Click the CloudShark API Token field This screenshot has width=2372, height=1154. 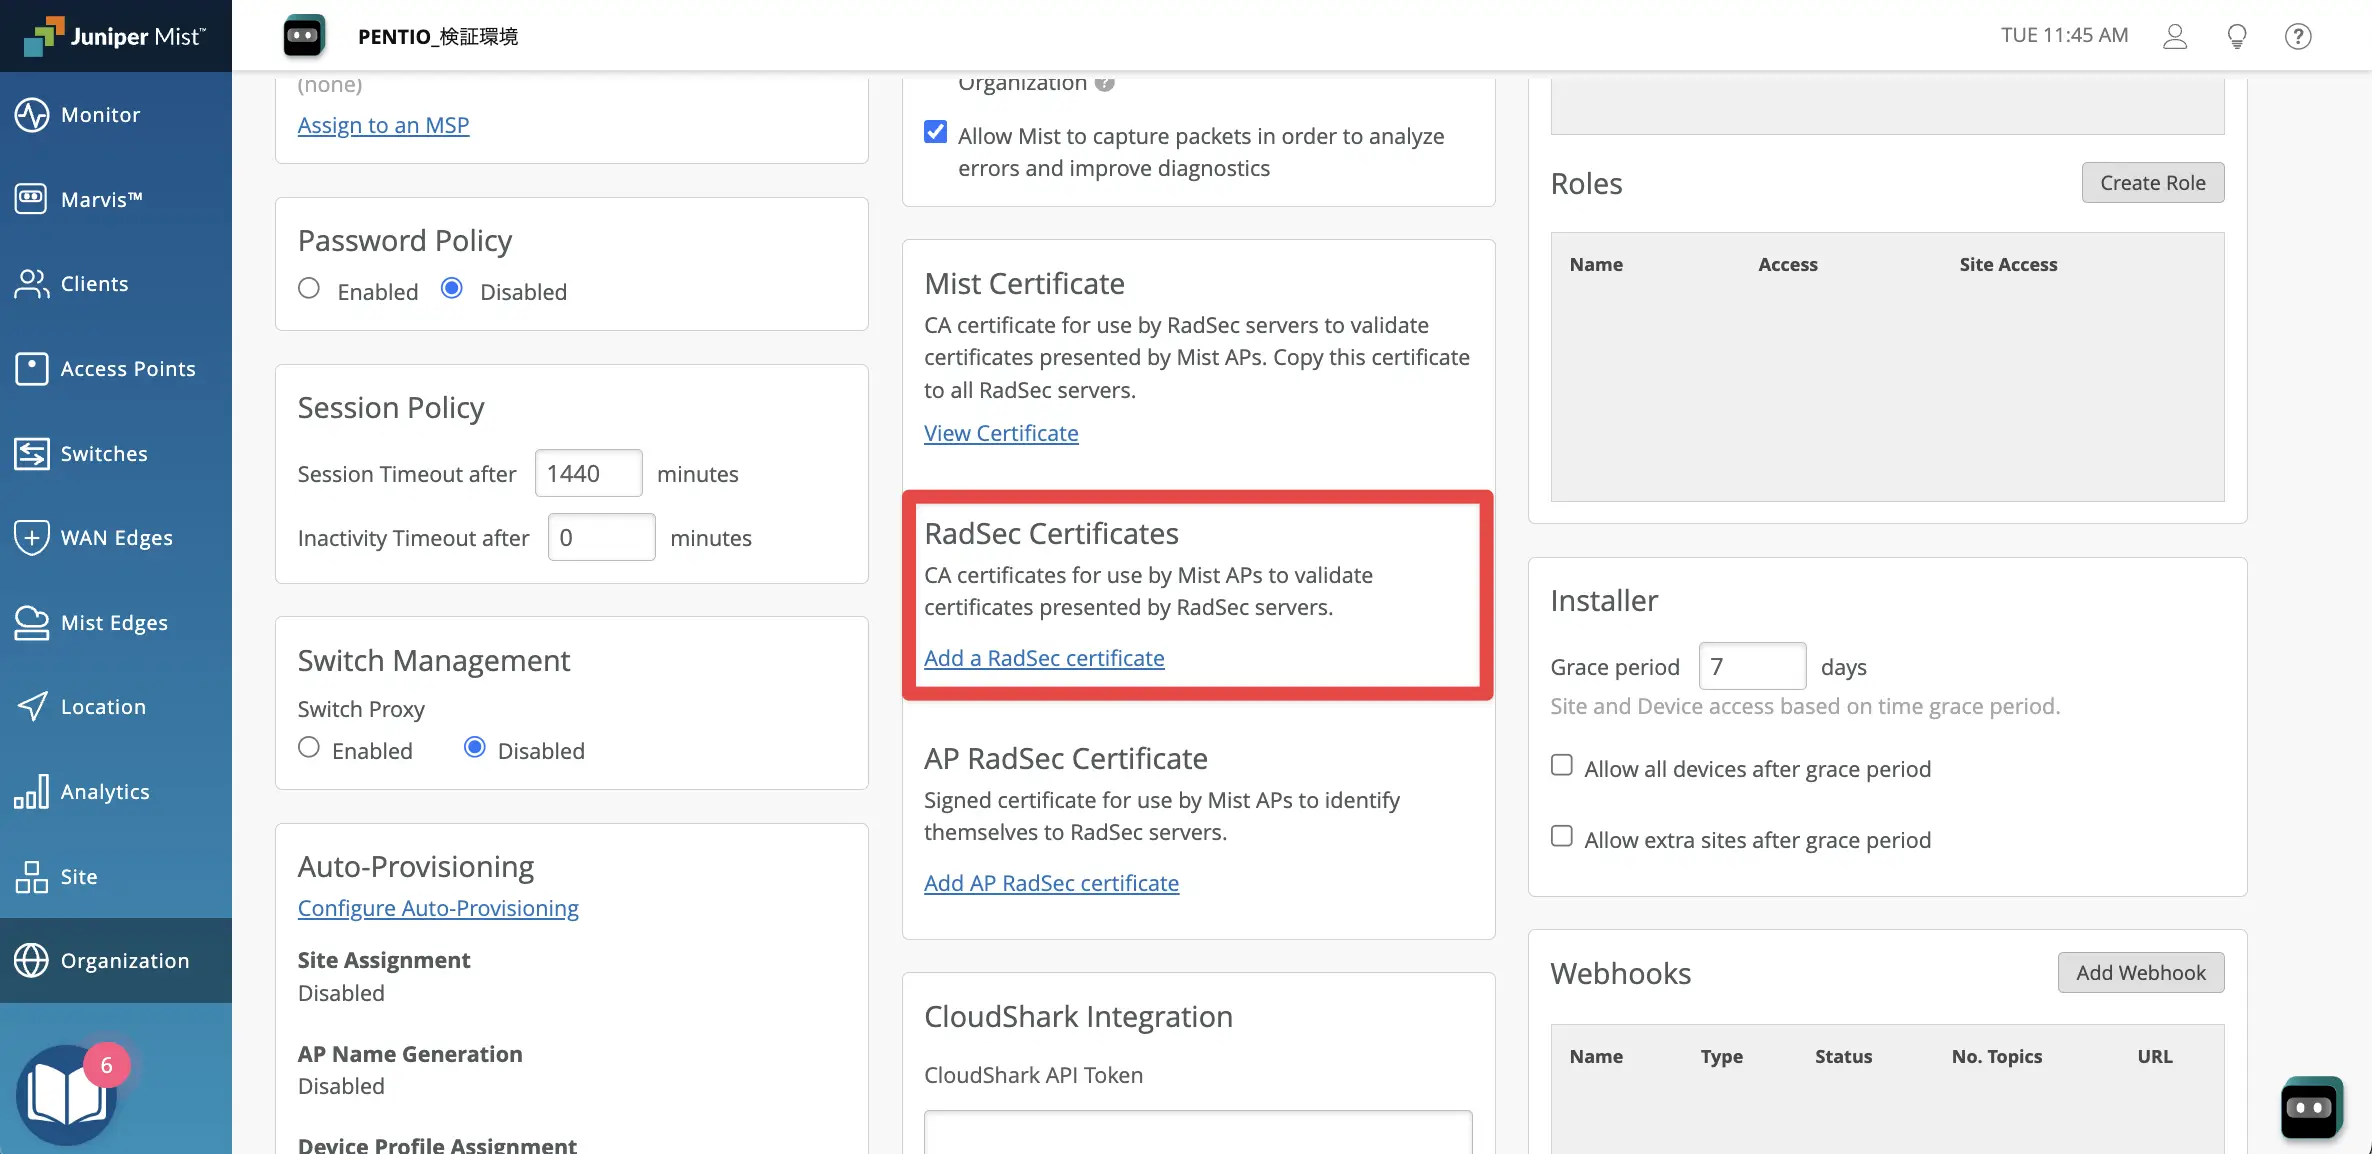[1198, 1132]
